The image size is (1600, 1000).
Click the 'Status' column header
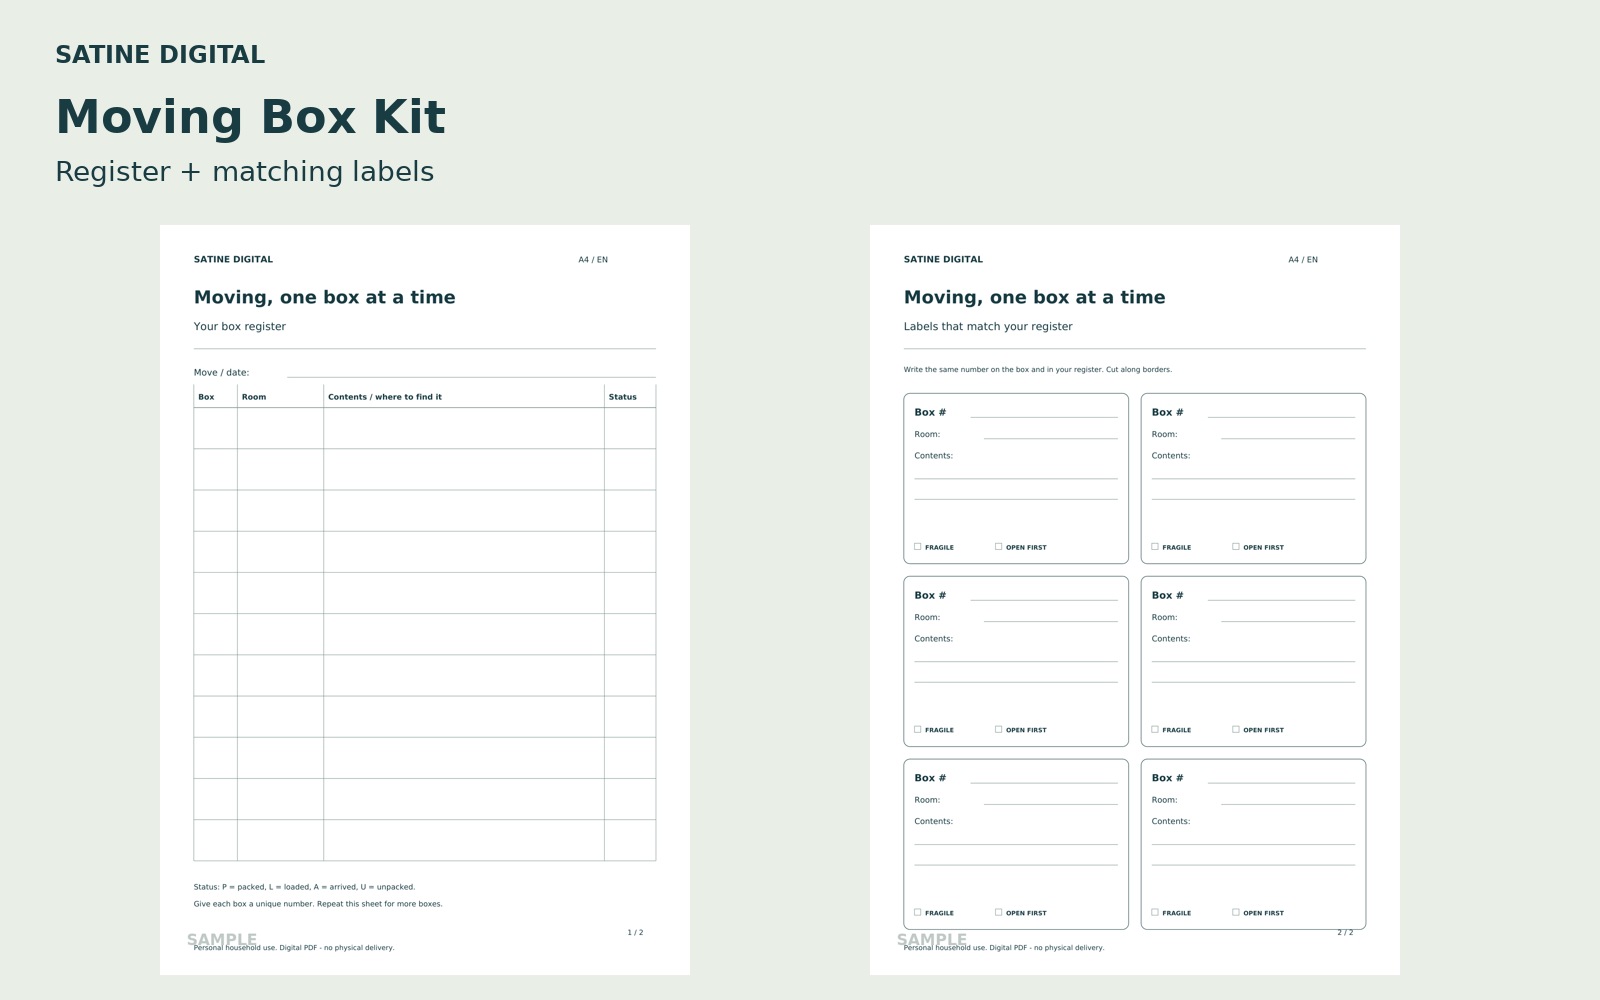point(623,397)
